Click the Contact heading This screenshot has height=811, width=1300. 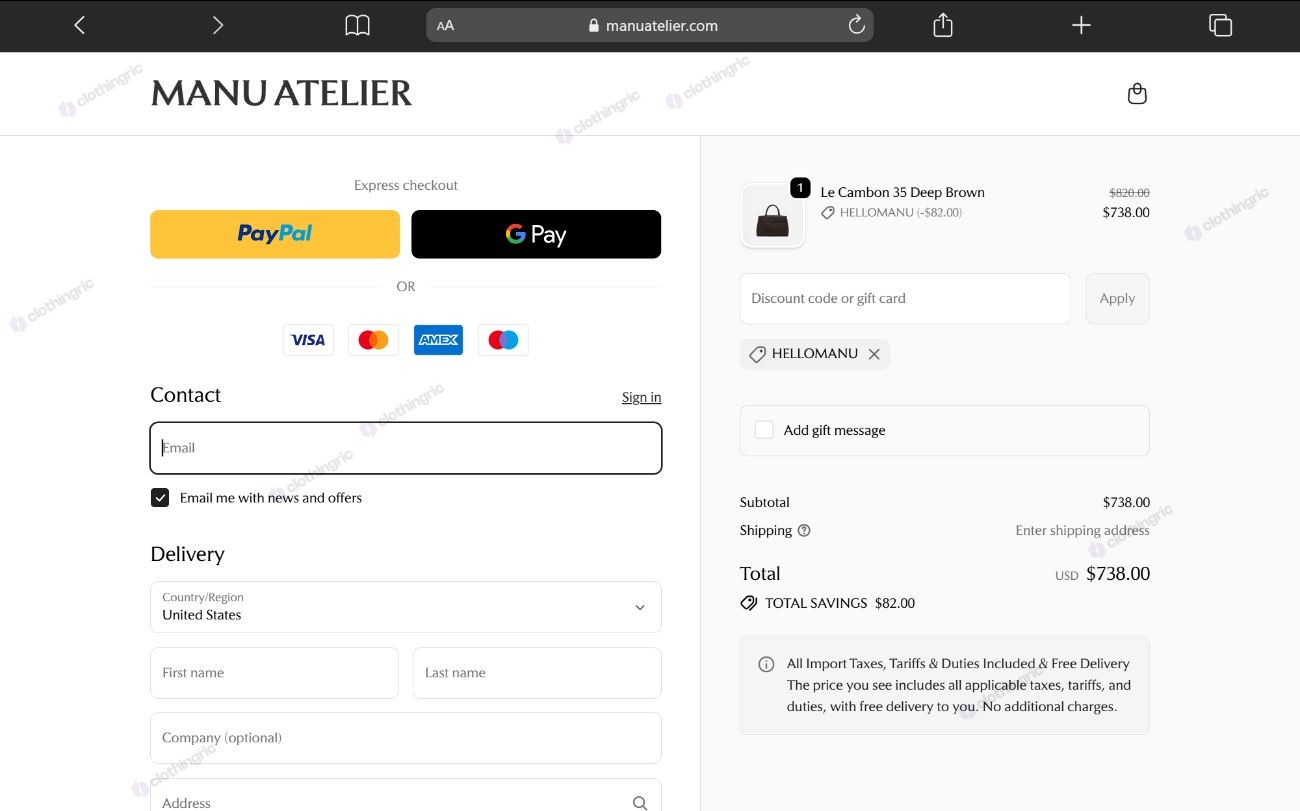click(185, 395)
